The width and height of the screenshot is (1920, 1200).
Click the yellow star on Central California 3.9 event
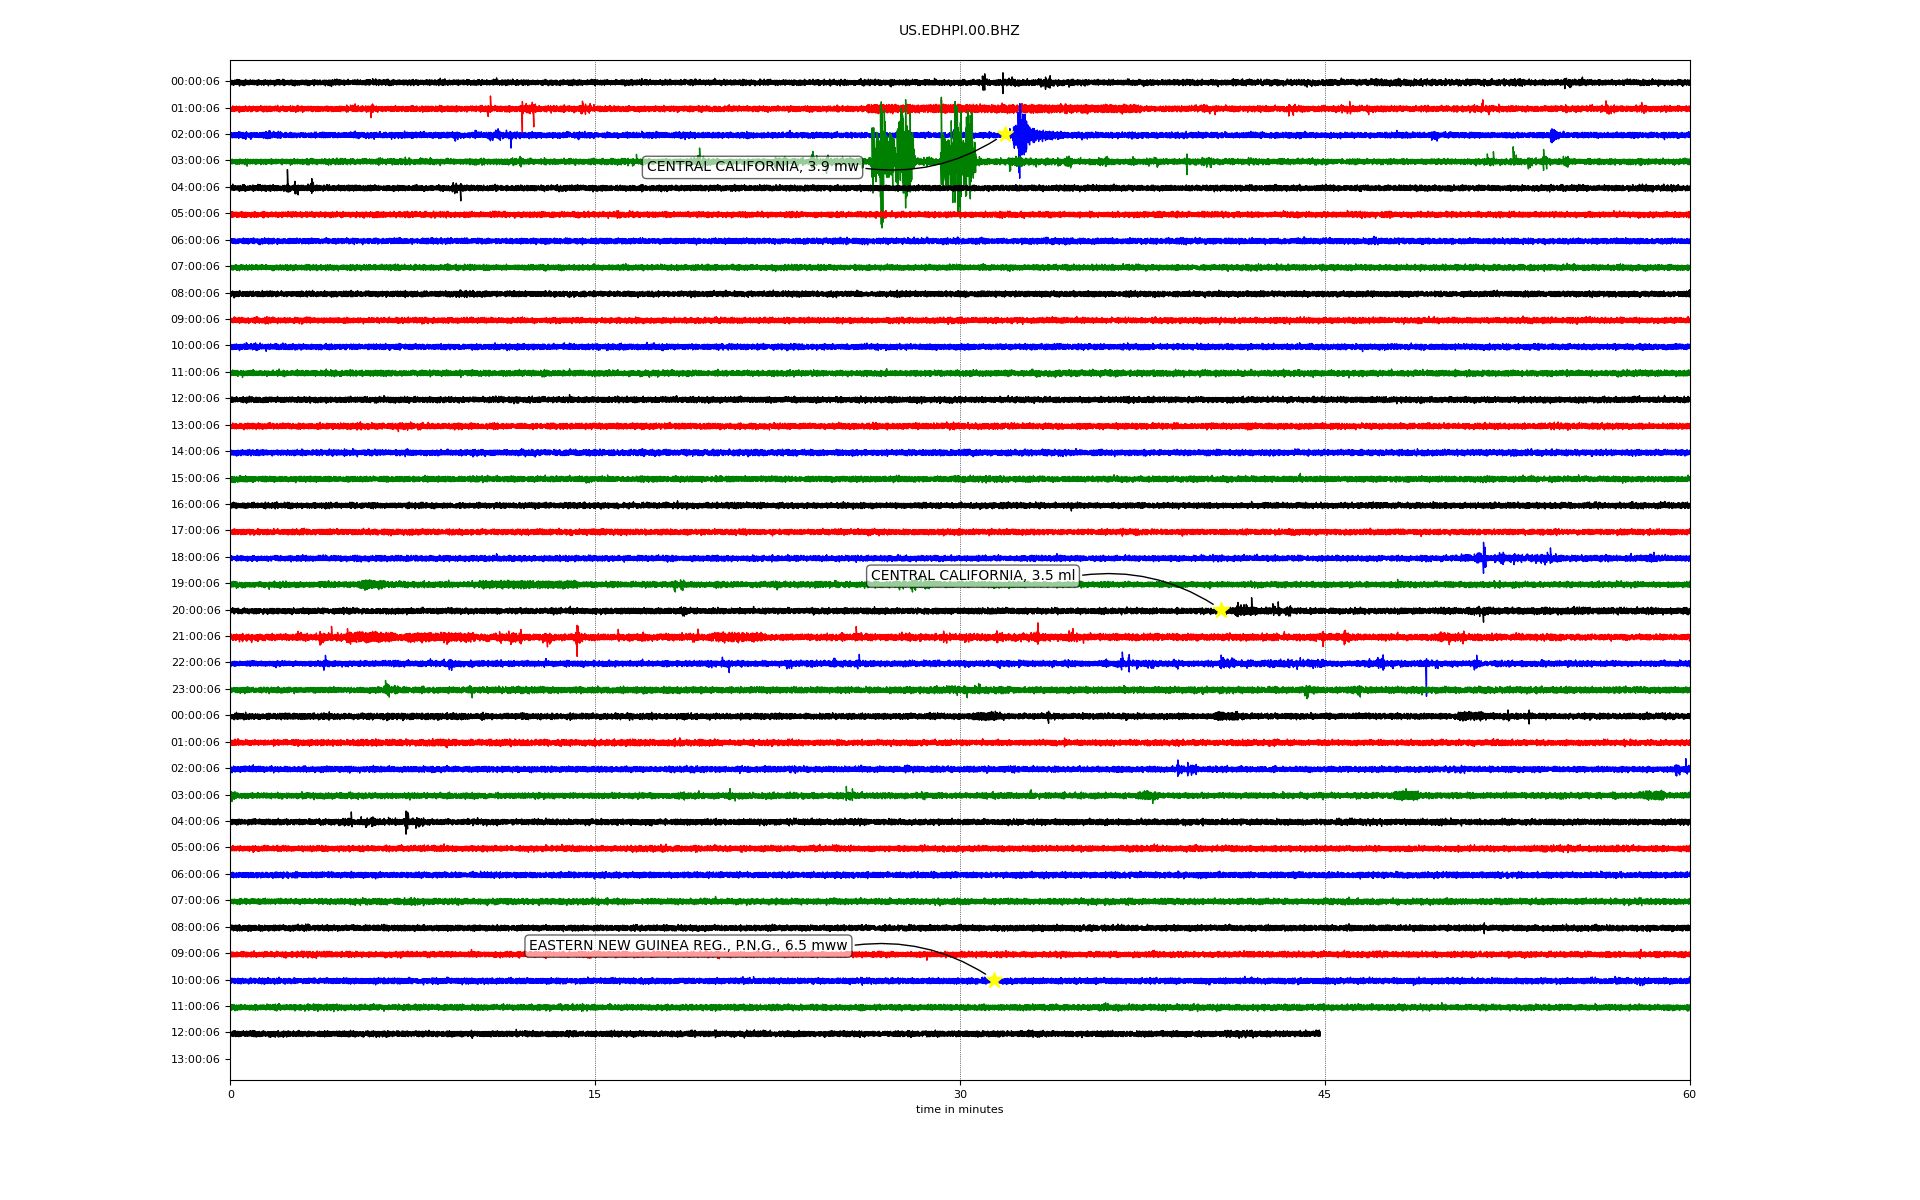tap(1005, 134)
